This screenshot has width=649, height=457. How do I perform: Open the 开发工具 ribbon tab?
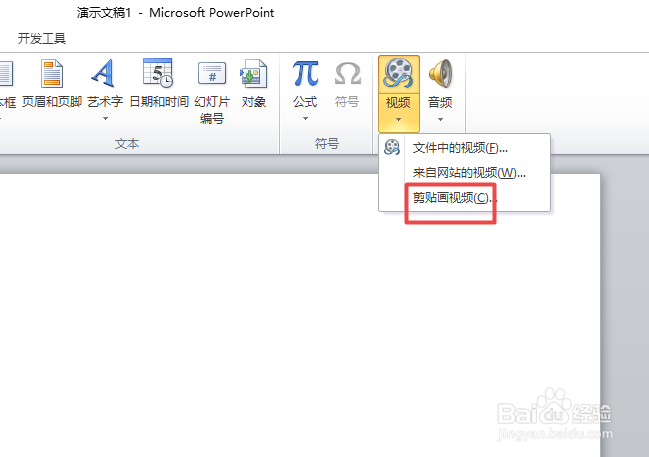[42, 38]
